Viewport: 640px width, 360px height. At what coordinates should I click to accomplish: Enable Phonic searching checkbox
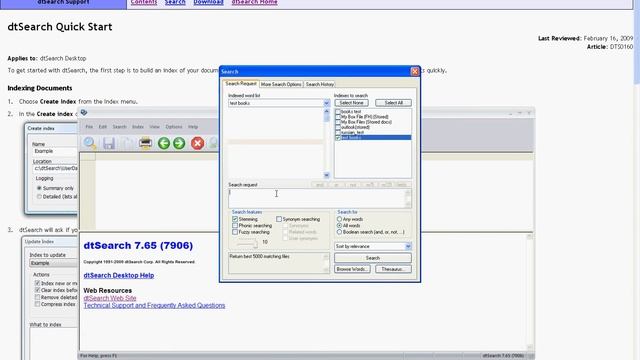235,225
